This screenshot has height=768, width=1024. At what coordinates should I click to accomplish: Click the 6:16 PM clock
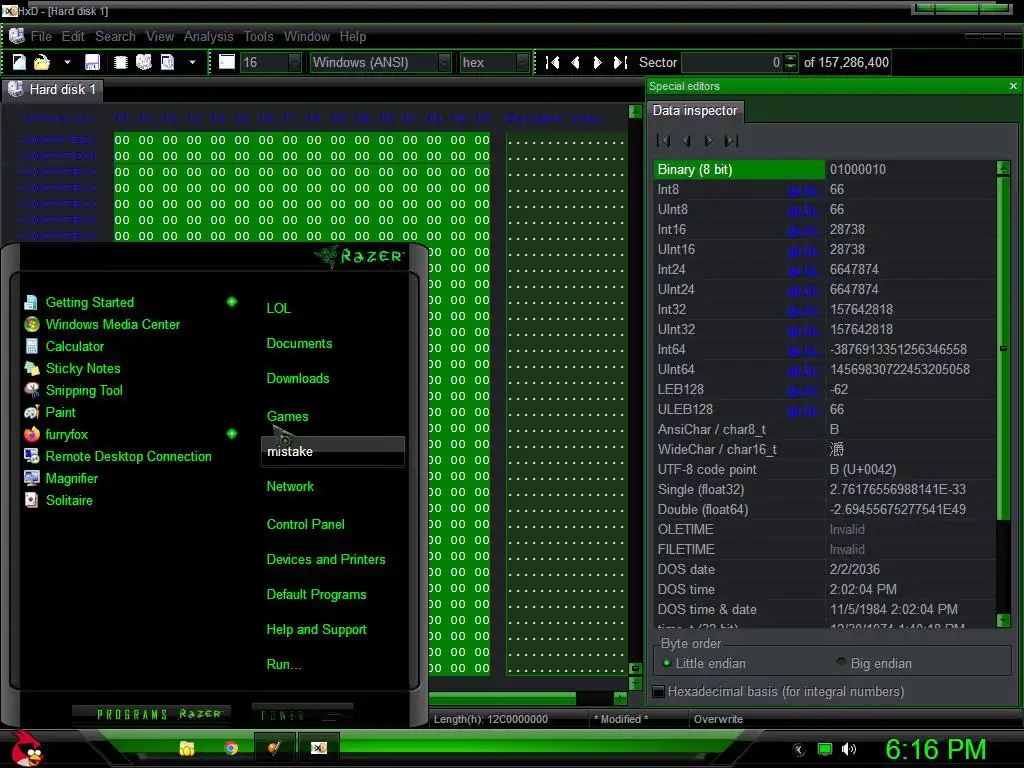click(x=935, y=750)
